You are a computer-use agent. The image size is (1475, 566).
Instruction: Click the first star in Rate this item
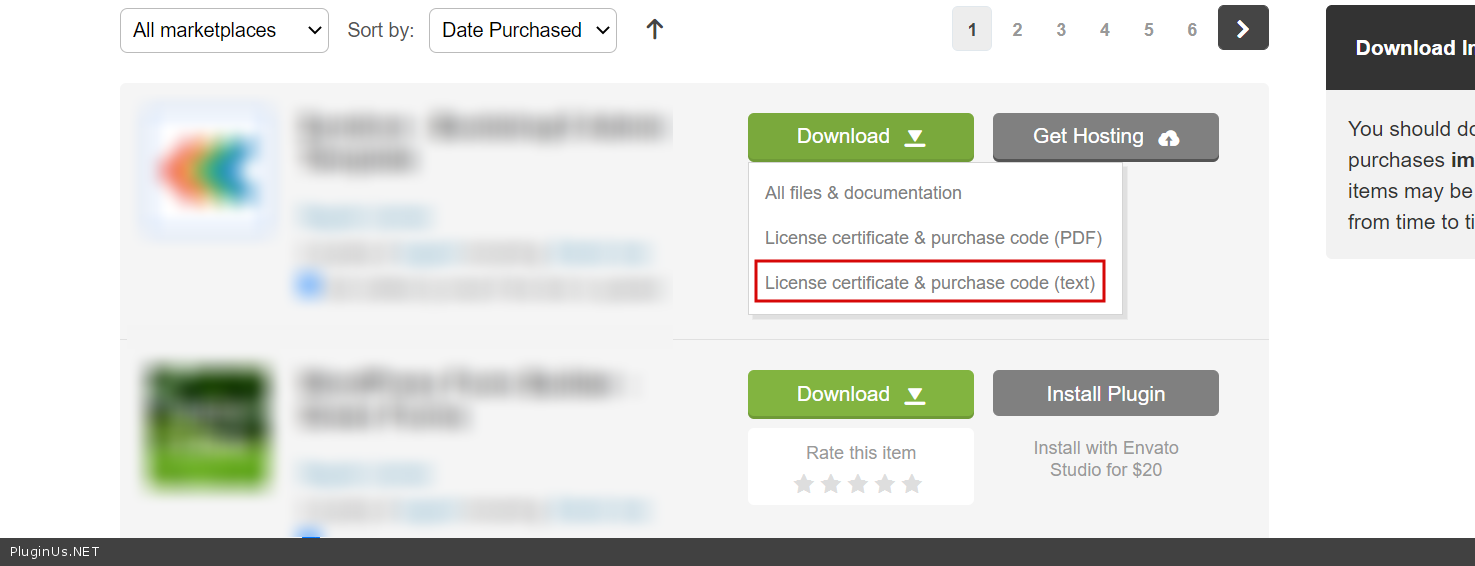tap(804, 484)
